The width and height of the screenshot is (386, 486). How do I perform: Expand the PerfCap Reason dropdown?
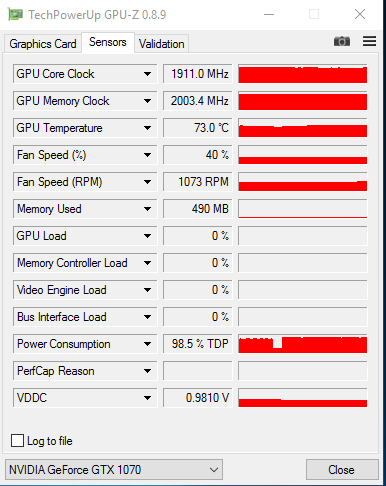click(x=147, y=371)
